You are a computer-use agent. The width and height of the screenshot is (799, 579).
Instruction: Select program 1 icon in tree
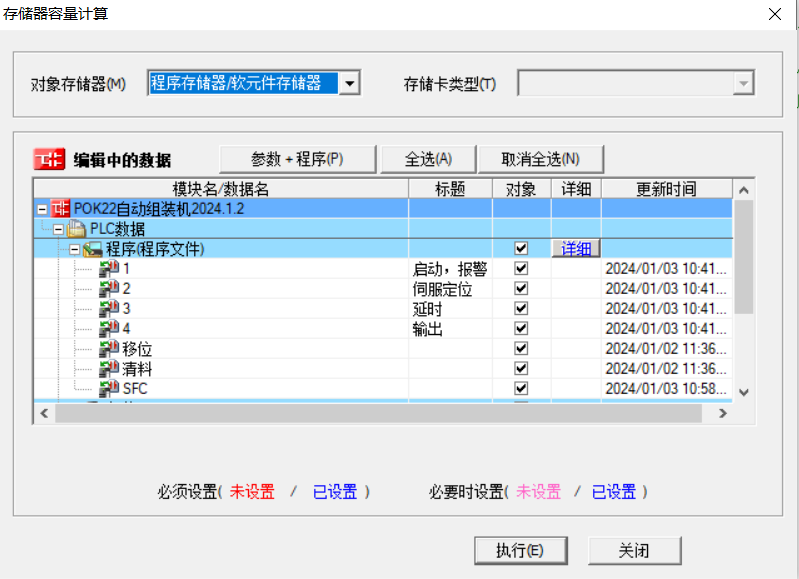pyautogui.click(x=110, y=269)
